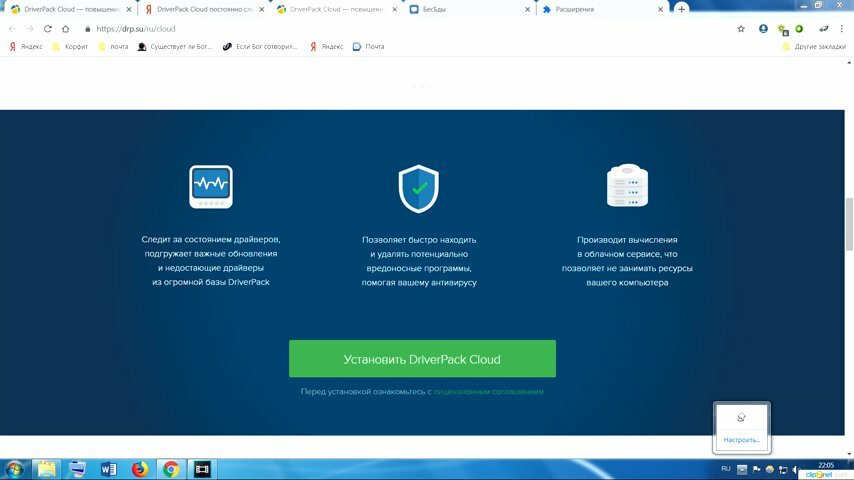Screen dimensions: 854x480
Task: Click 'Установить DriverPack Cloud' green button
Action: pos(422,359)
